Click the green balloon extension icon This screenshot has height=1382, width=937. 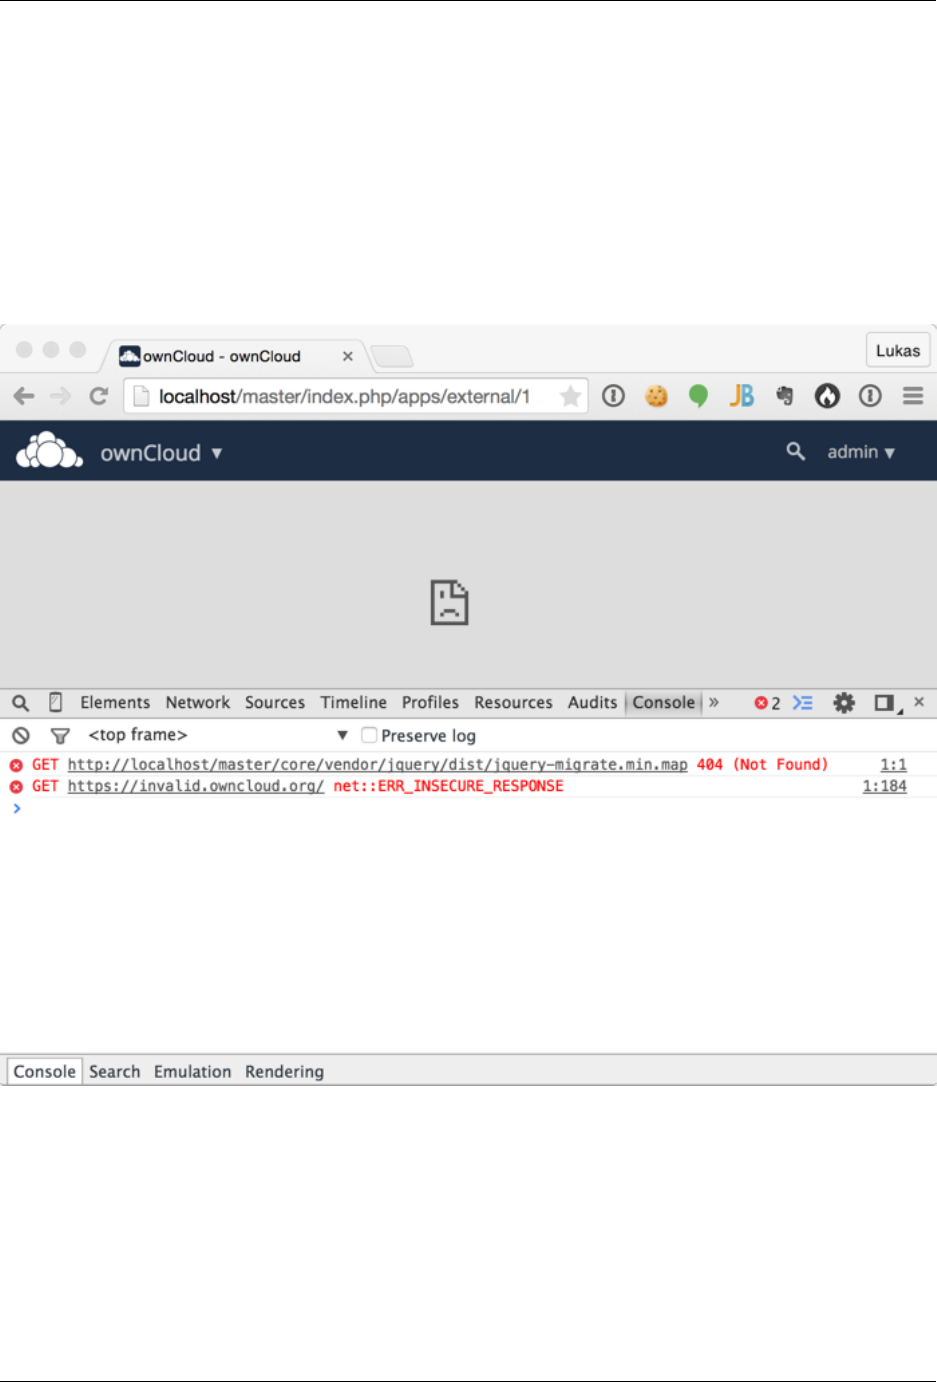698,396
